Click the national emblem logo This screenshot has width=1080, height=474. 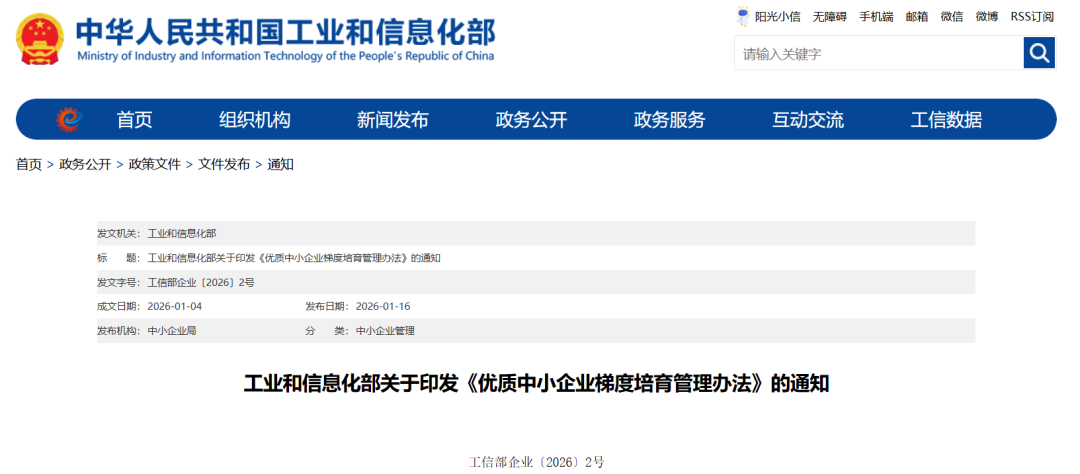pyautogui.click(x=41, y=39)
